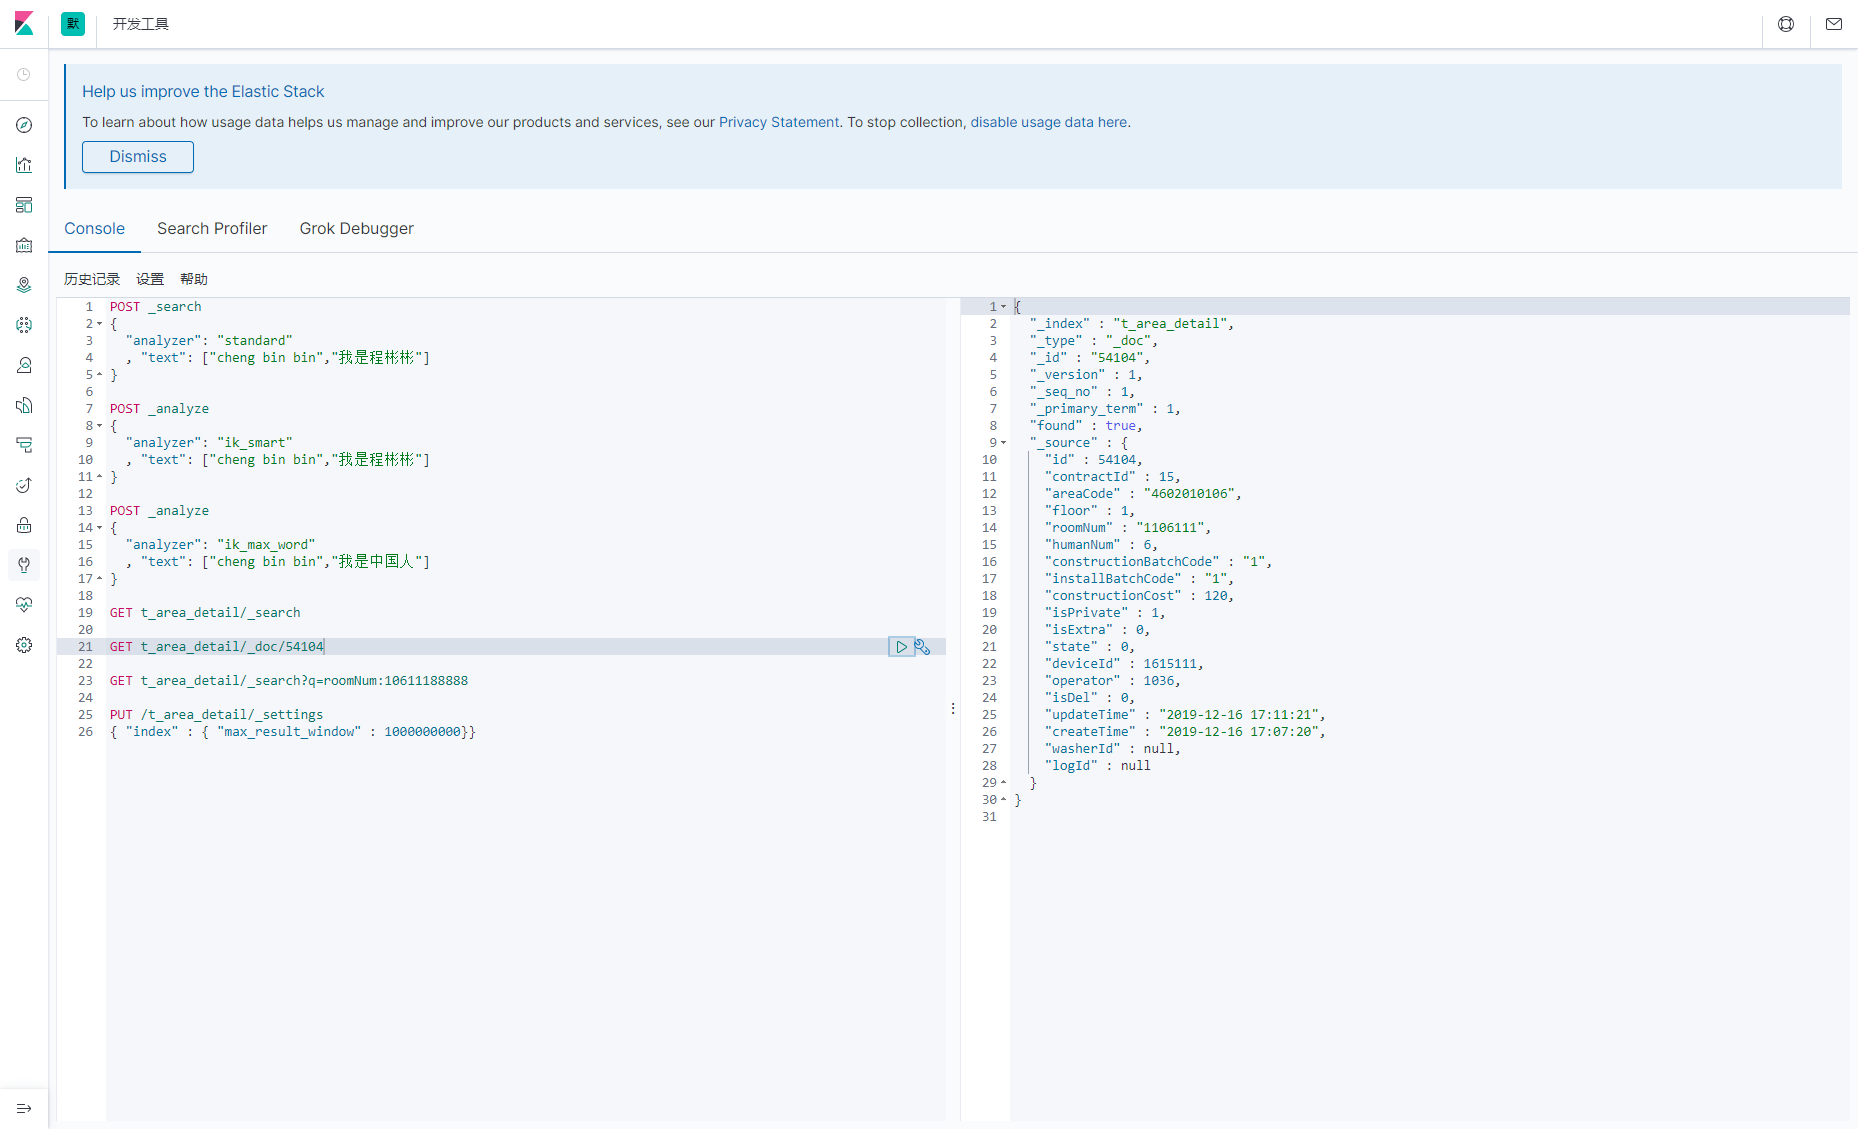Click "areaCode" value in response
1858x1129 pixels.
[x=1191, y=494]
